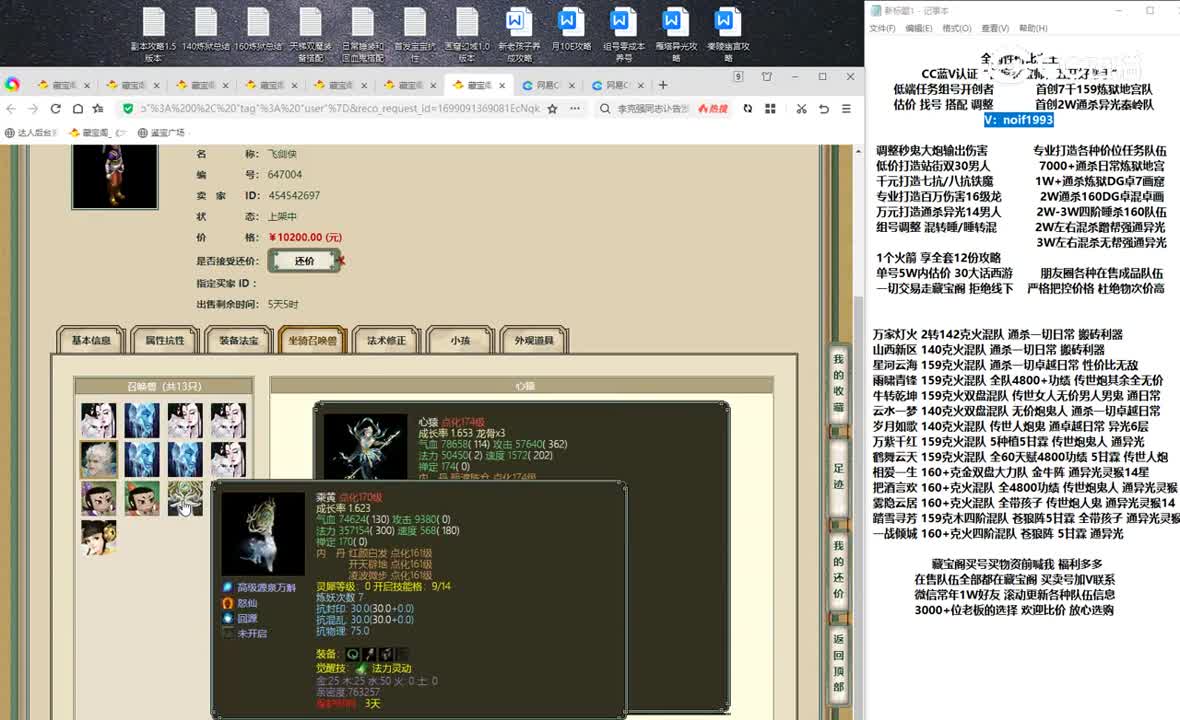1180x720 pixels.
Task: Click the highlighted V: noif1993 text in Notepad
Action: (1018, 120)
